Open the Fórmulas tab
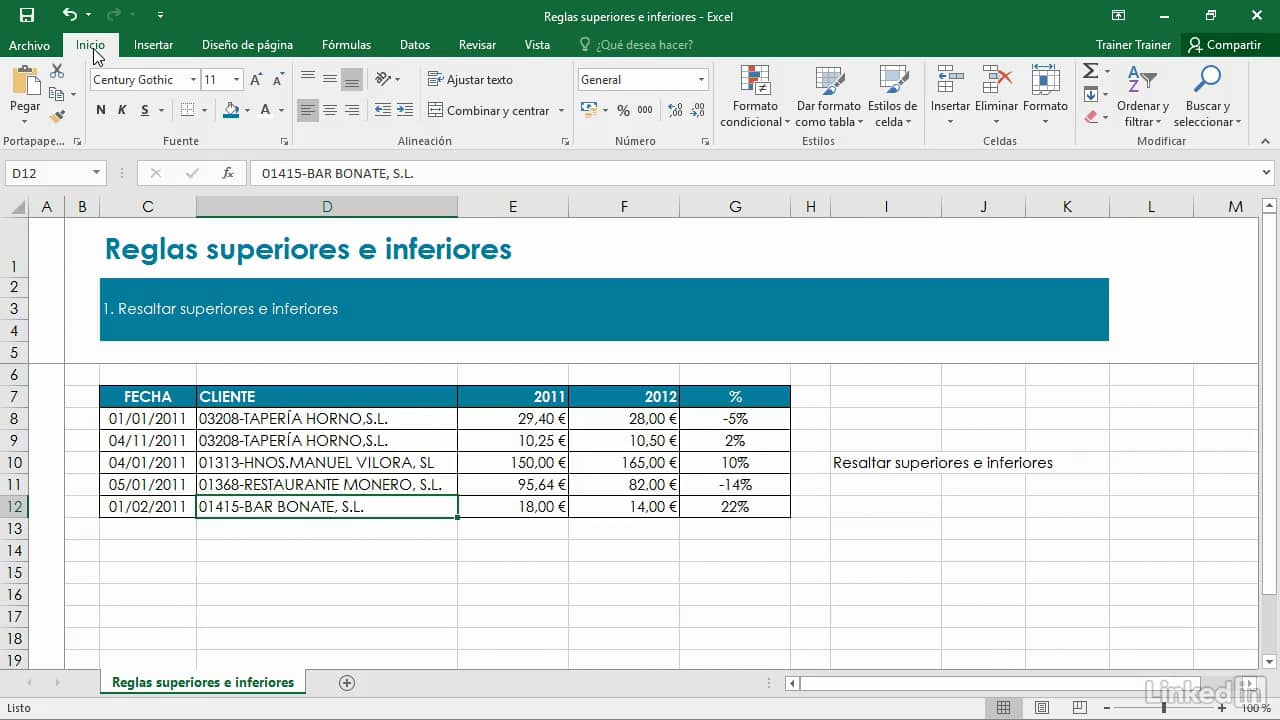 click(346, 45)
